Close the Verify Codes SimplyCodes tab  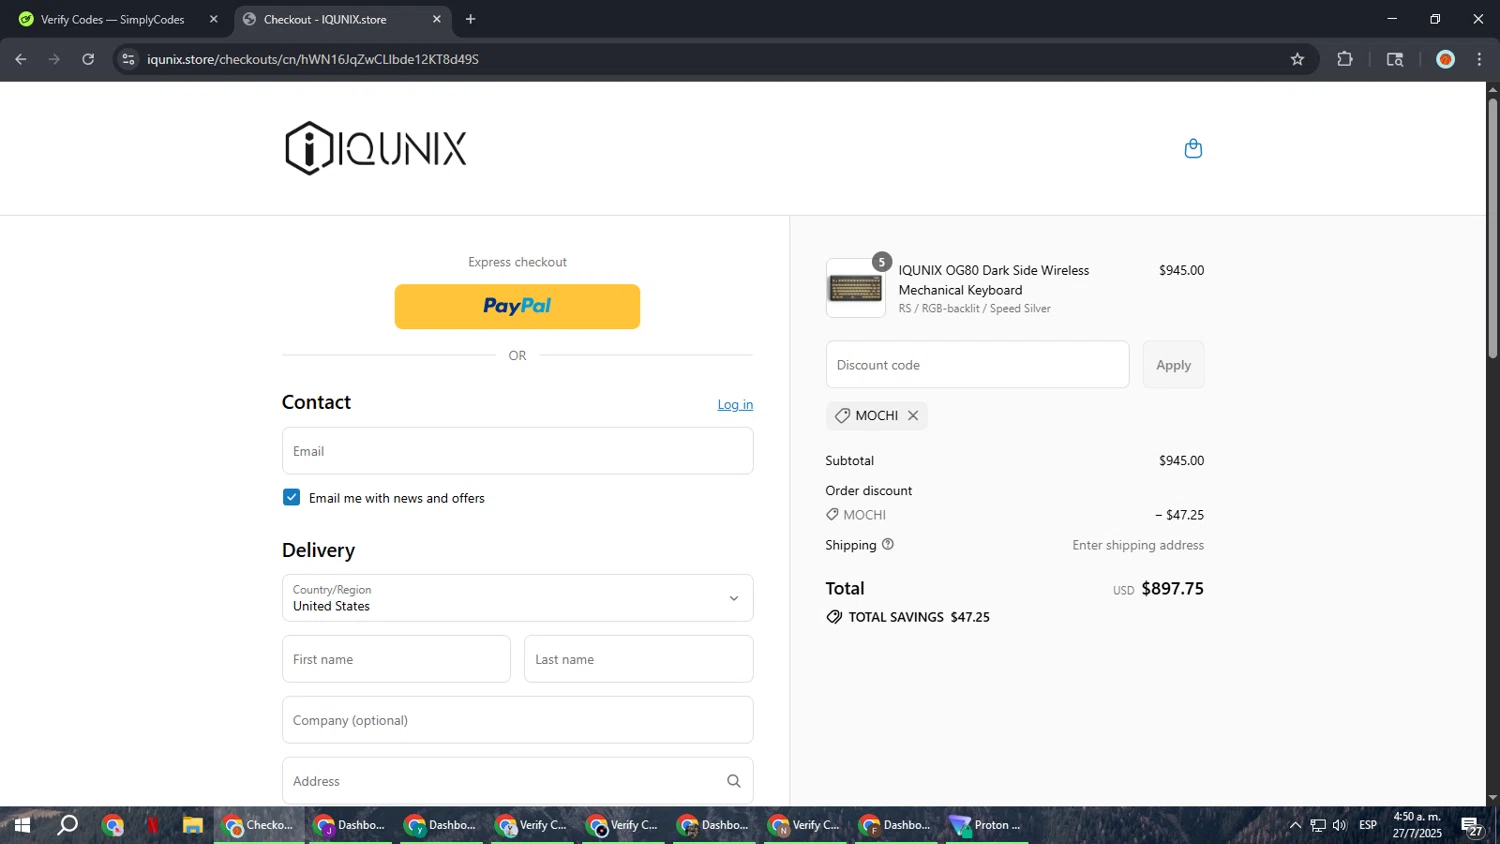213,19
